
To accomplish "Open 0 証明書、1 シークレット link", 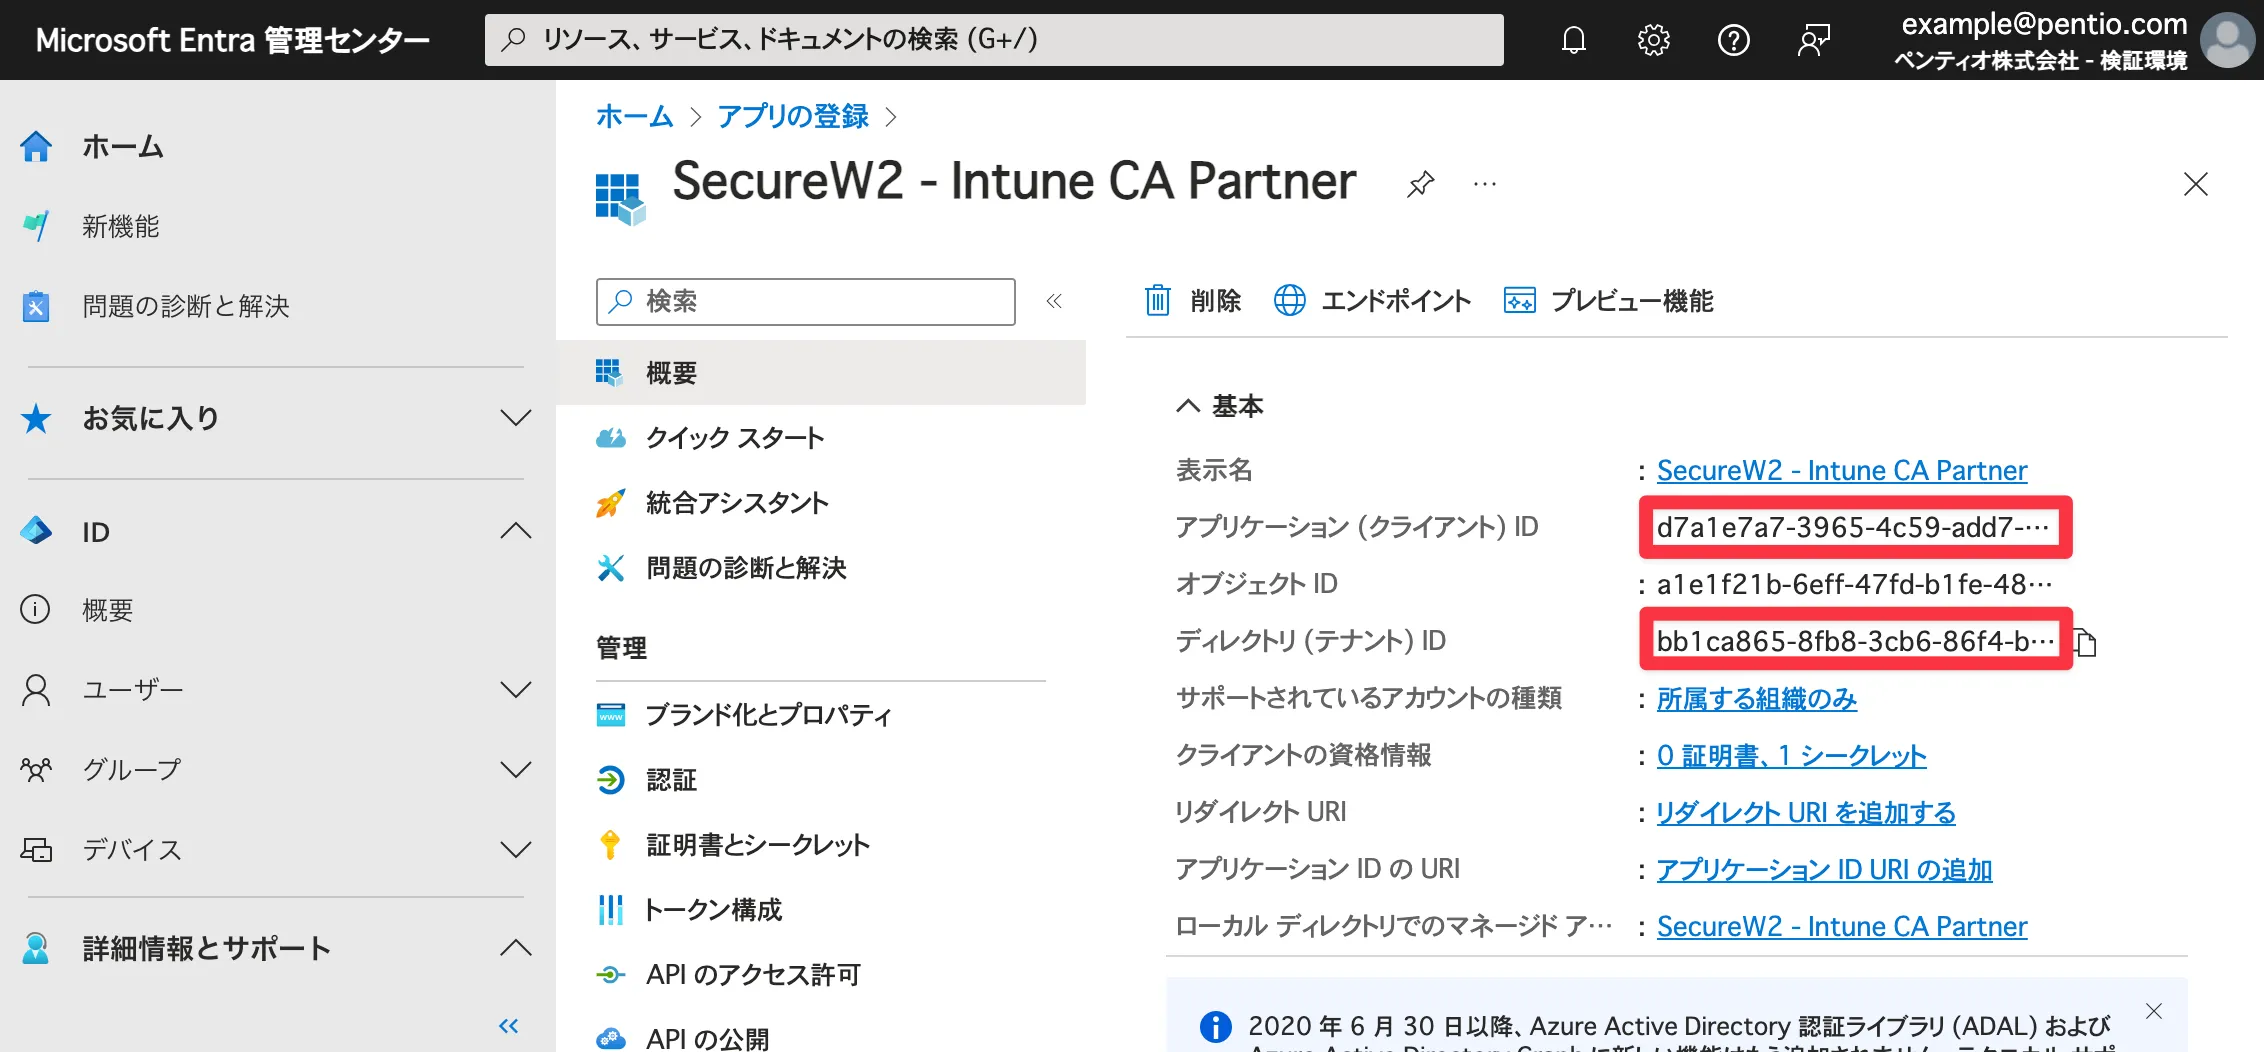I will [x=1791, y=755].
